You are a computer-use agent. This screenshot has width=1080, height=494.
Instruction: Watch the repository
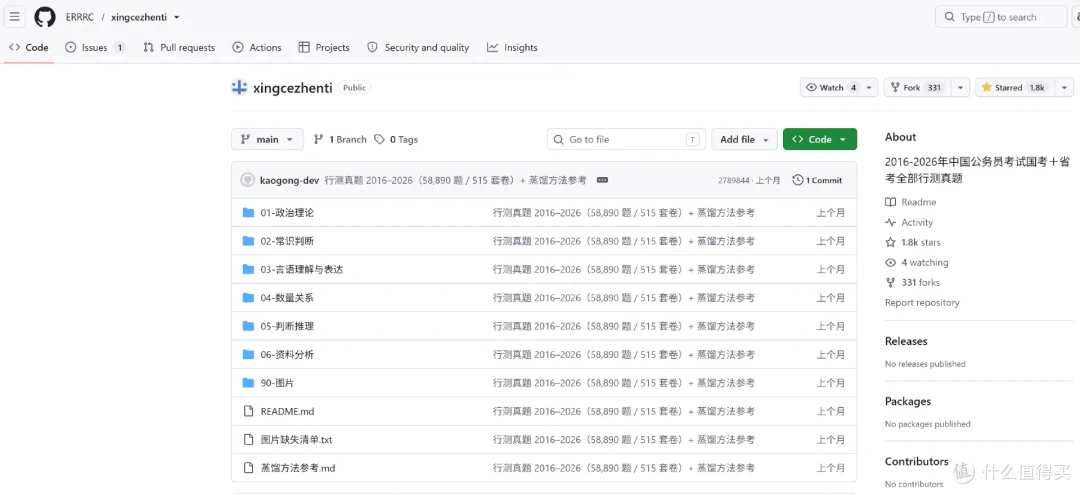831,88
